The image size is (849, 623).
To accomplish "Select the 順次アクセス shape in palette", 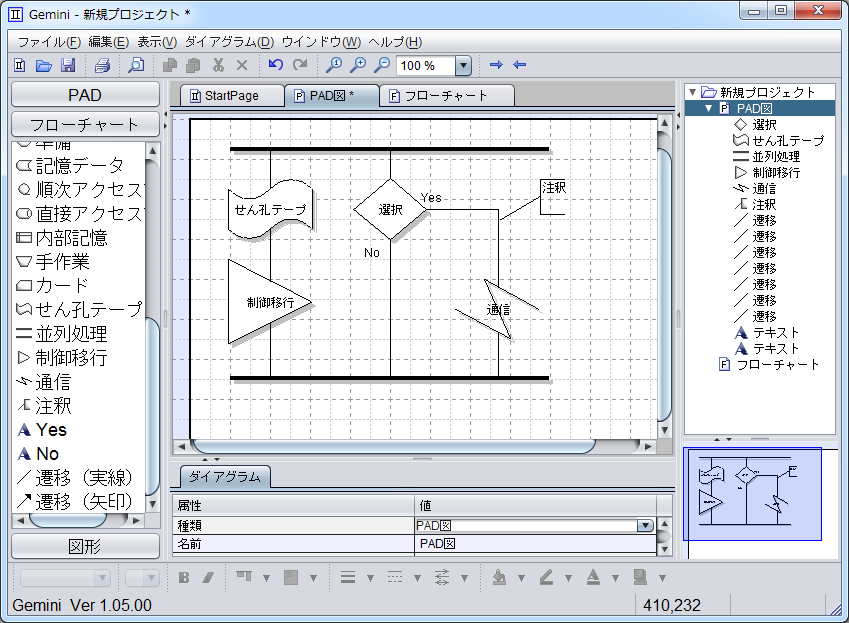I will point(80,189).
